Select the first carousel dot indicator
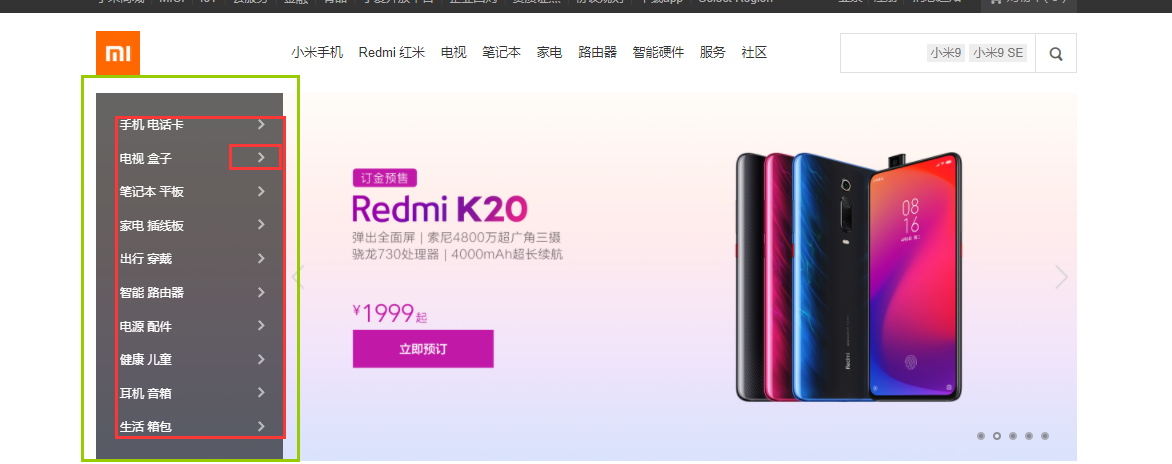 981,436
